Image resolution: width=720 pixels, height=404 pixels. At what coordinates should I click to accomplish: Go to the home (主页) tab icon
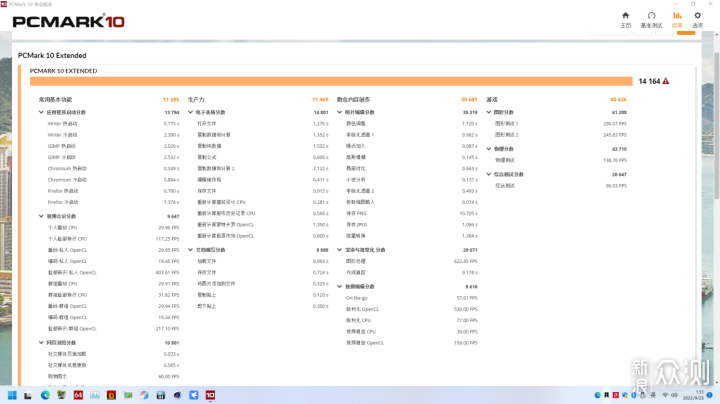point(625,16)
